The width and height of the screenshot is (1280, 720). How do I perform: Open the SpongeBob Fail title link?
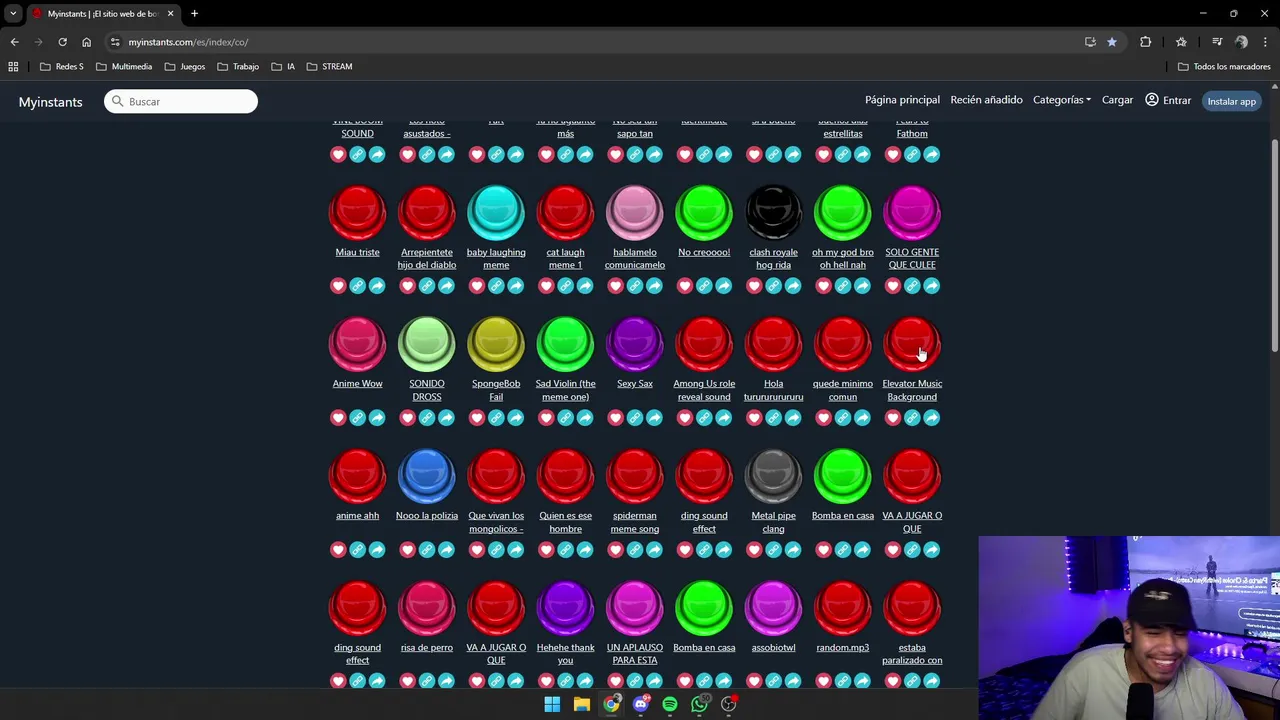pyautogui.click(x=496, y=390)
